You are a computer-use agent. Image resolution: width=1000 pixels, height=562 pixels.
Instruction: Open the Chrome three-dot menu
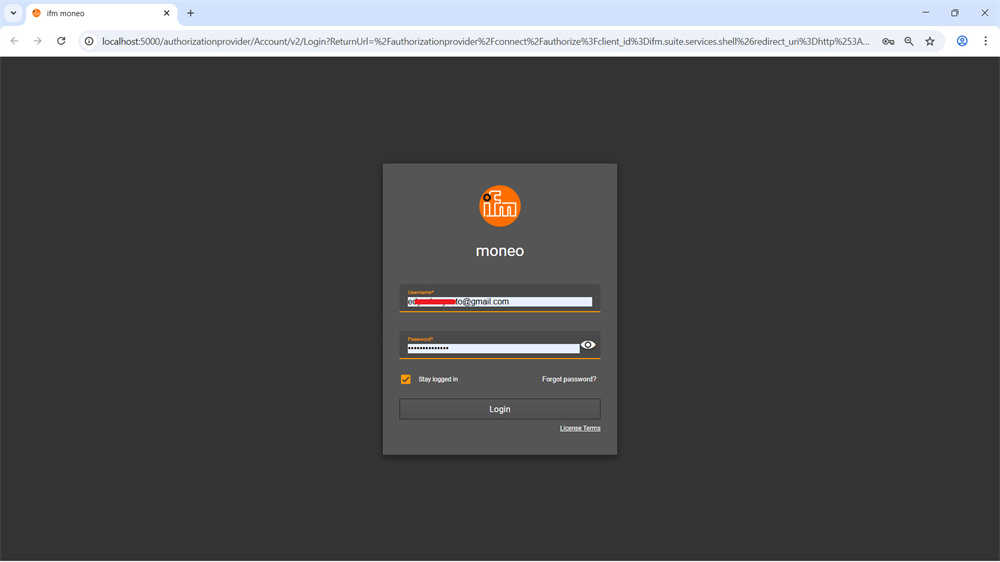tap(985, 41)
